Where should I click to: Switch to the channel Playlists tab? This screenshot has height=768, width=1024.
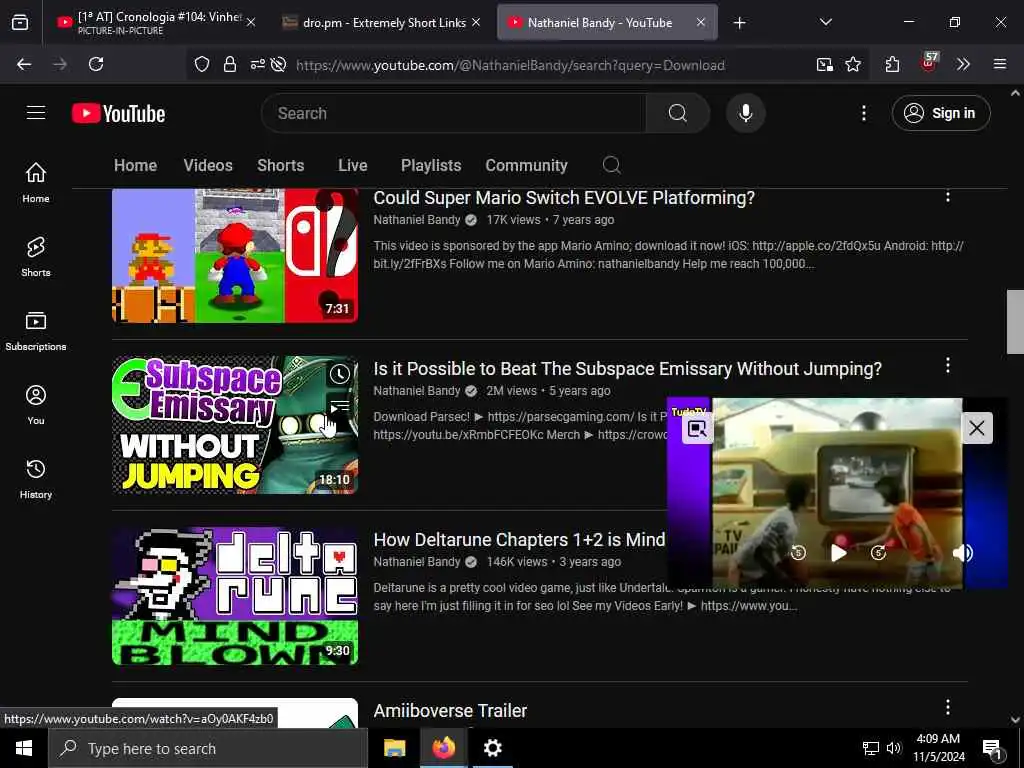click(x=431, y=165)
